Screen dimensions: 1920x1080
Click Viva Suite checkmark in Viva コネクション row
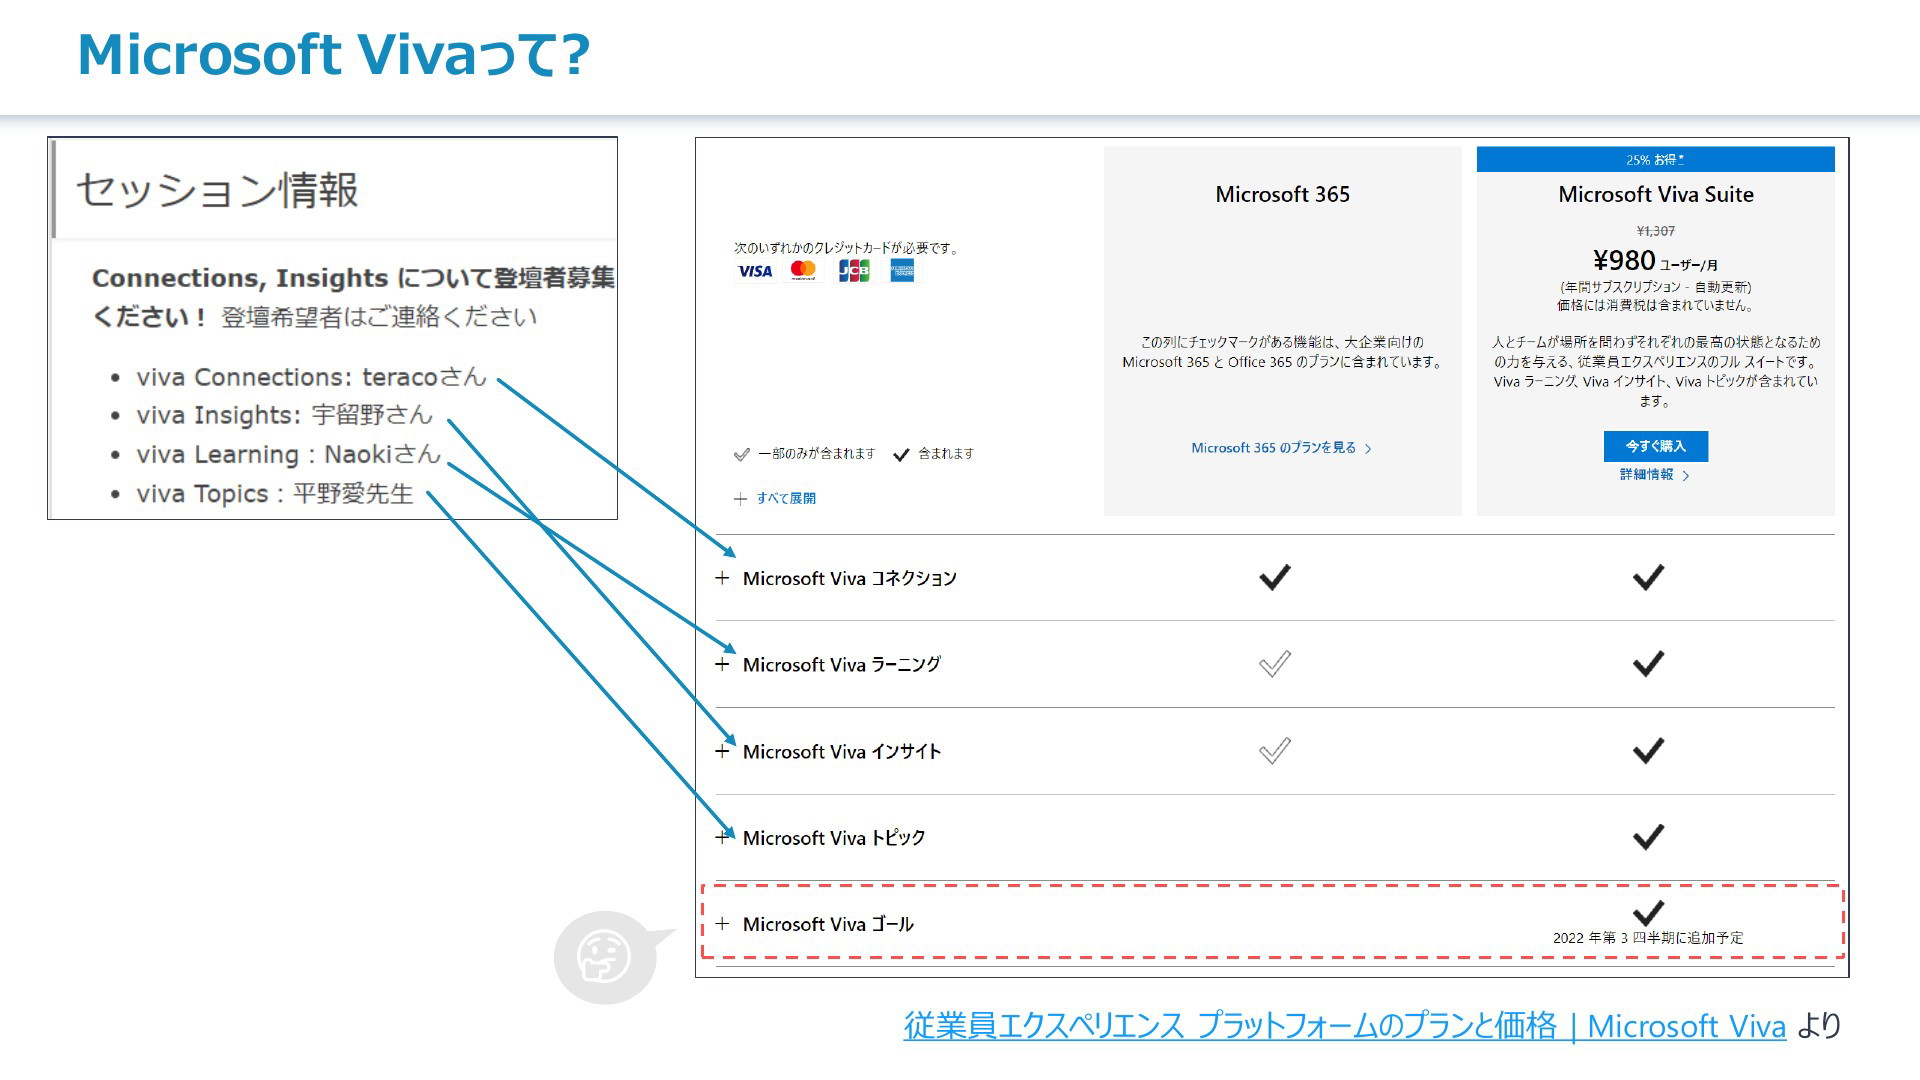point(1648,577)
